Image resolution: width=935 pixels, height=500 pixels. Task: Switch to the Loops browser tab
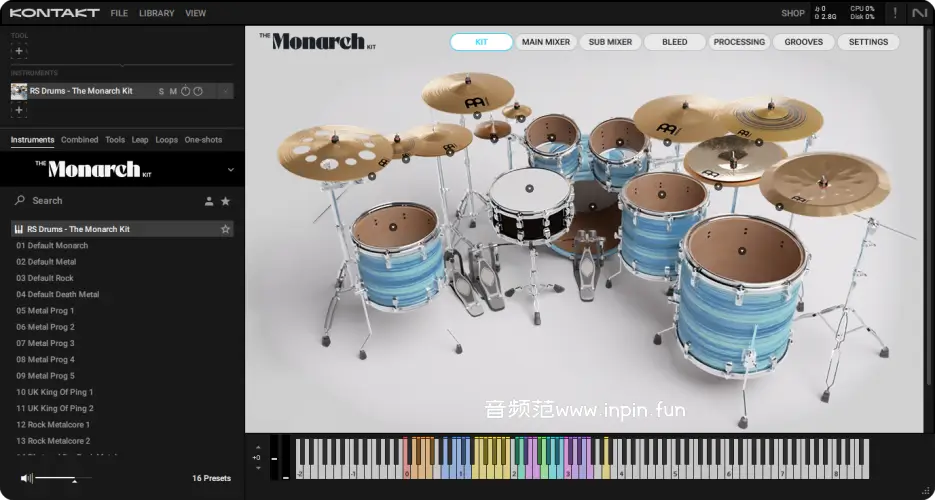[x=166, y=139]
